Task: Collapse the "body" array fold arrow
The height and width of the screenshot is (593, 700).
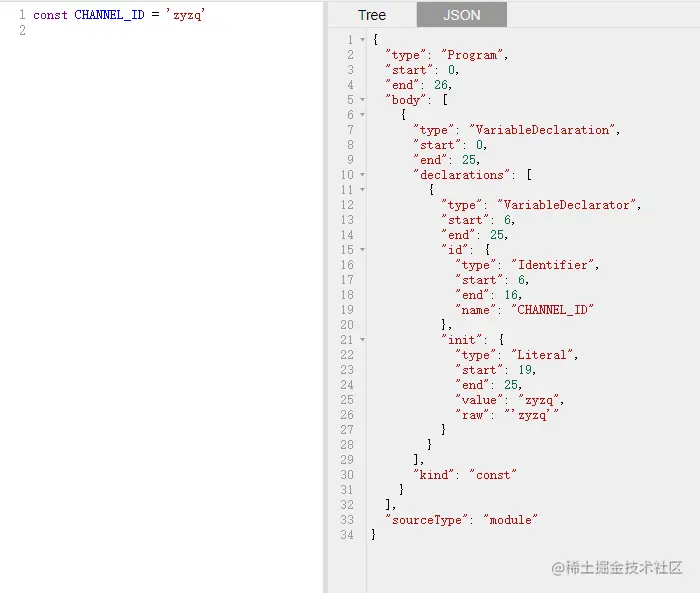Action: 362,100
